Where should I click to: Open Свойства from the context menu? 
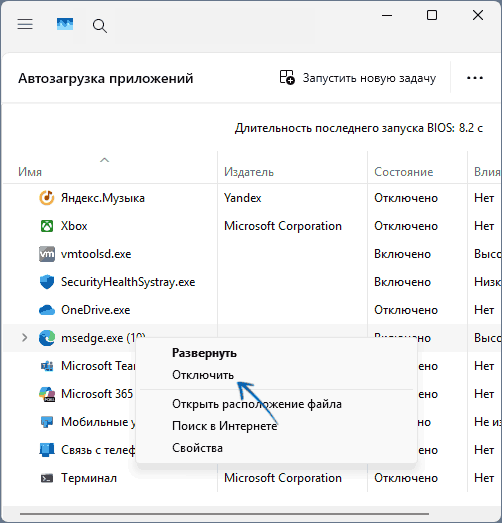pos(197,448)
